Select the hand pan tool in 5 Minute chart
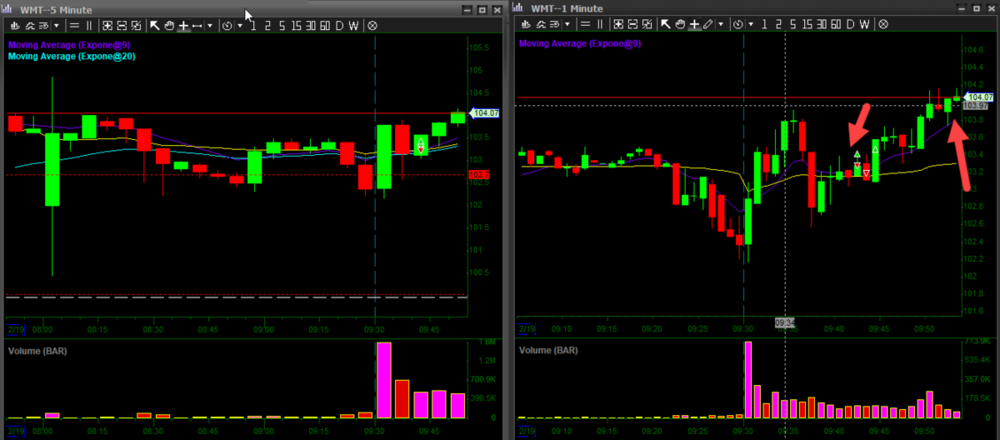The height and width of the screenshot is (440, 1000). tap(169, 24)
